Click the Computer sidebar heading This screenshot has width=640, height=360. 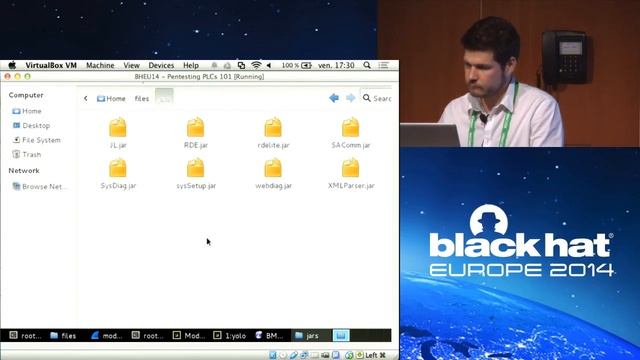26,95
